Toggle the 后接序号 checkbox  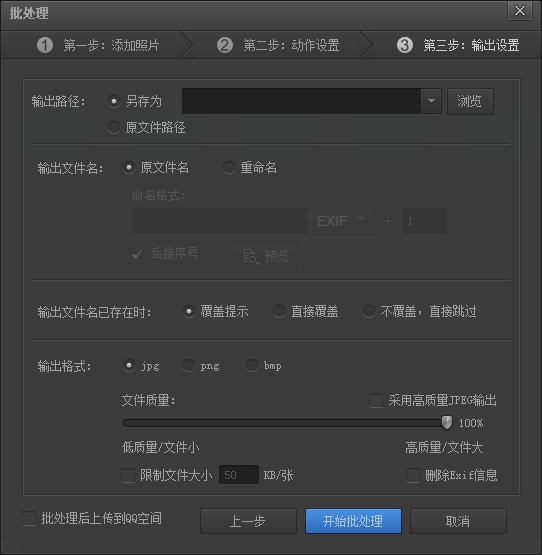pos(138,254)
